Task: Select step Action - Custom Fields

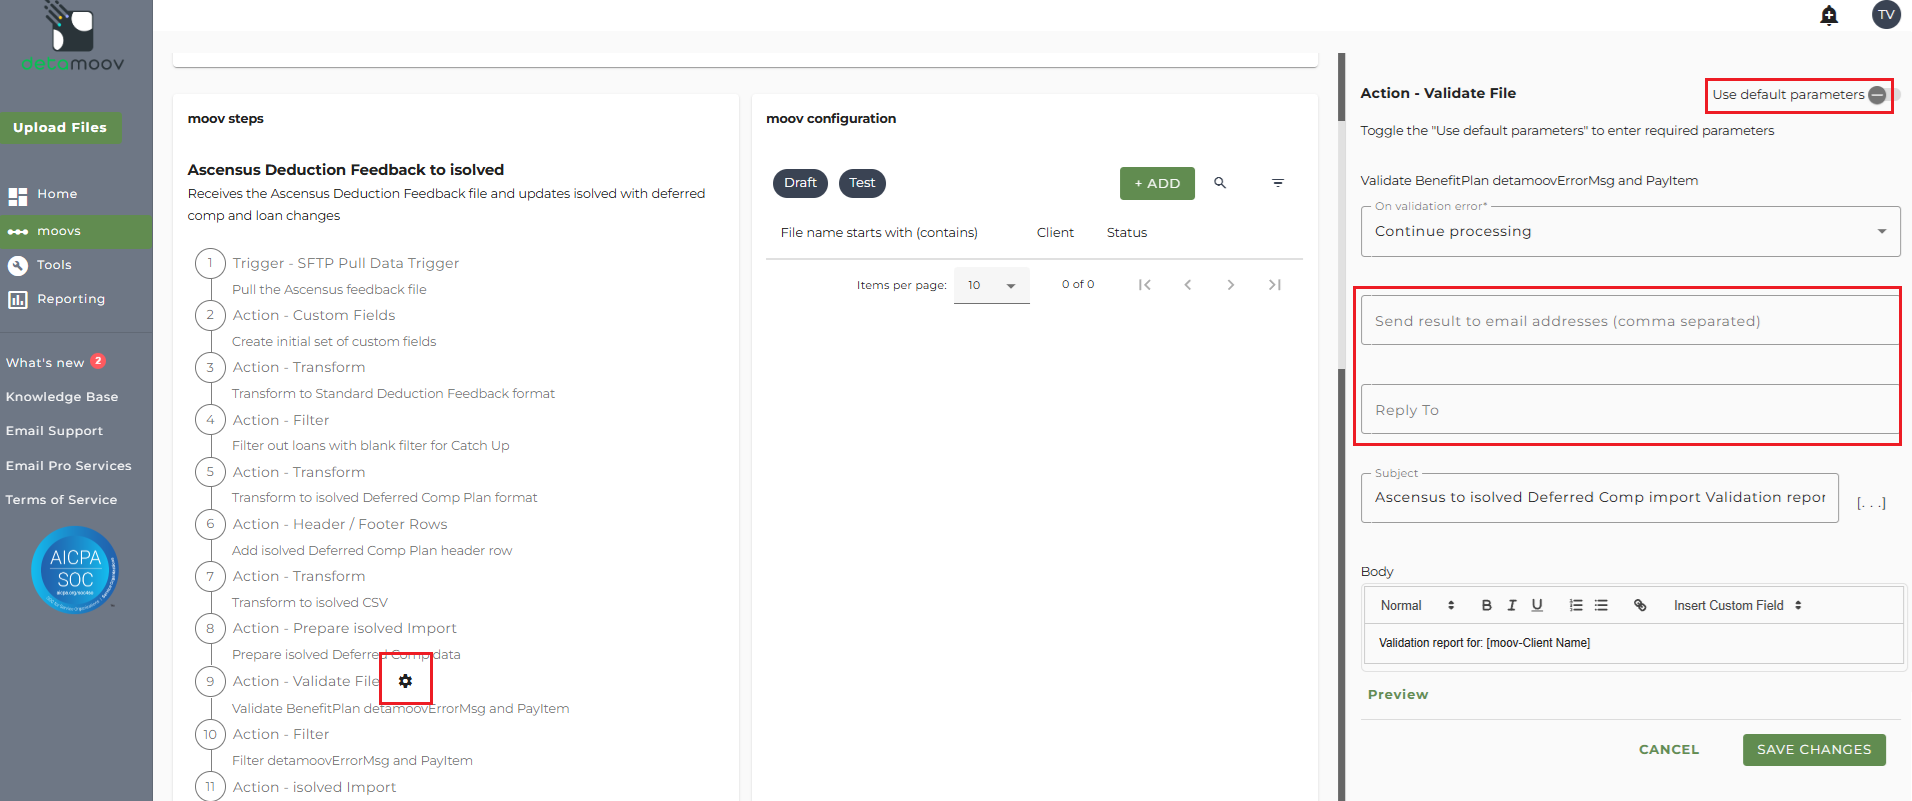Action: point(313,315)
